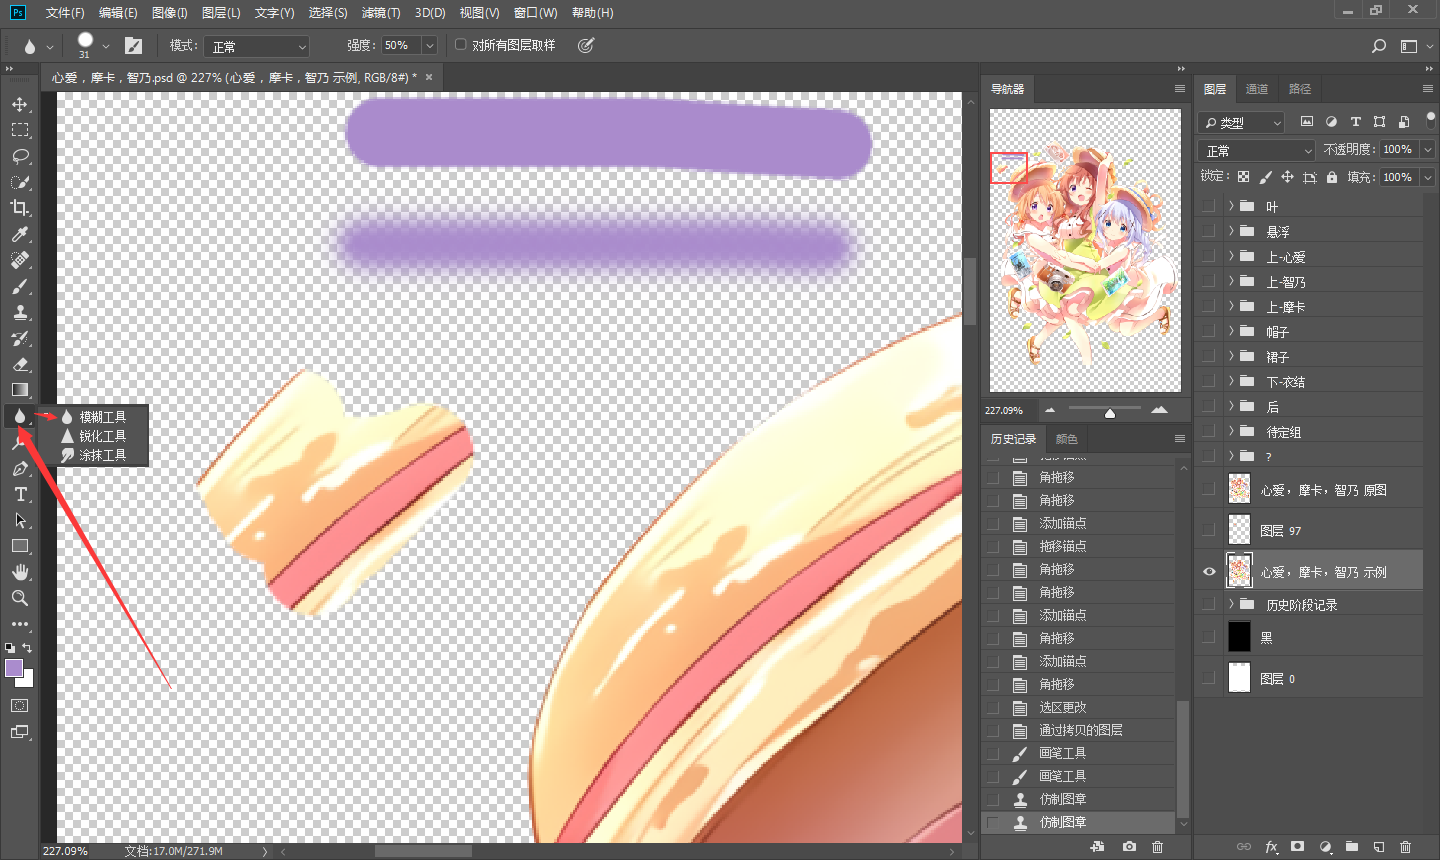Open the 强度 strength dropdown arrow
1440x860 pixels.
tap(429, 45)
